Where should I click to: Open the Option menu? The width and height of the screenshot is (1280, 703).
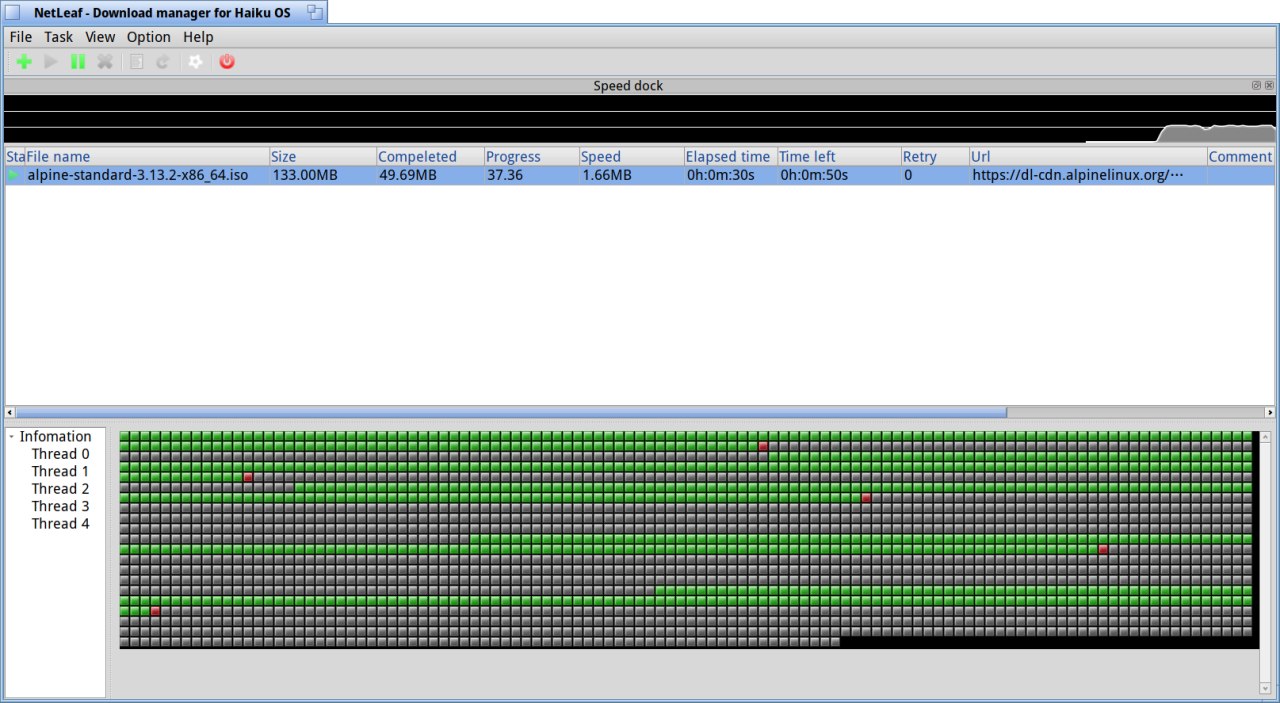tap(149, 37)
